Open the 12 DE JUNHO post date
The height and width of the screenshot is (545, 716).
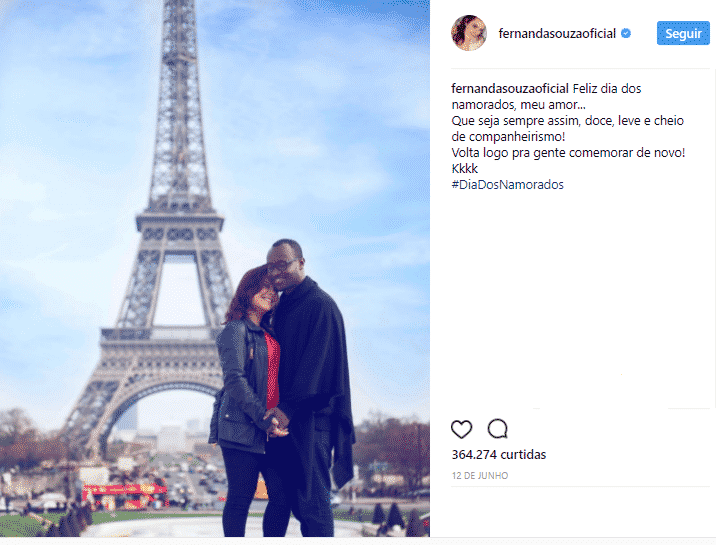(480, 476)
